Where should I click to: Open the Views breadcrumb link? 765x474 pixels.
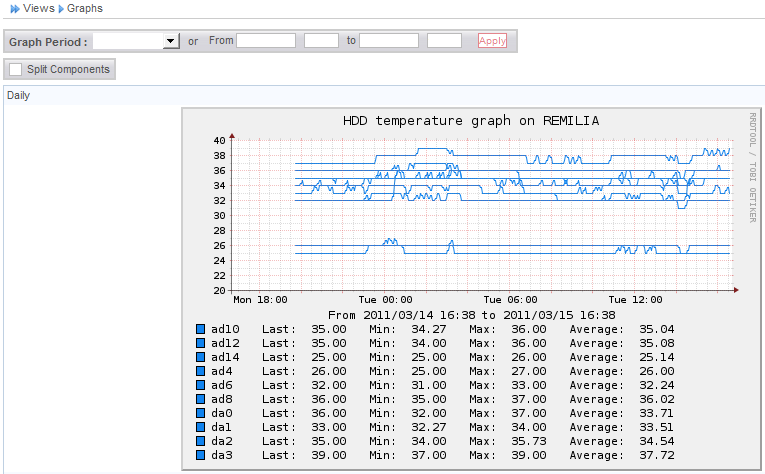pyautogui.click(x=38, y=8)
